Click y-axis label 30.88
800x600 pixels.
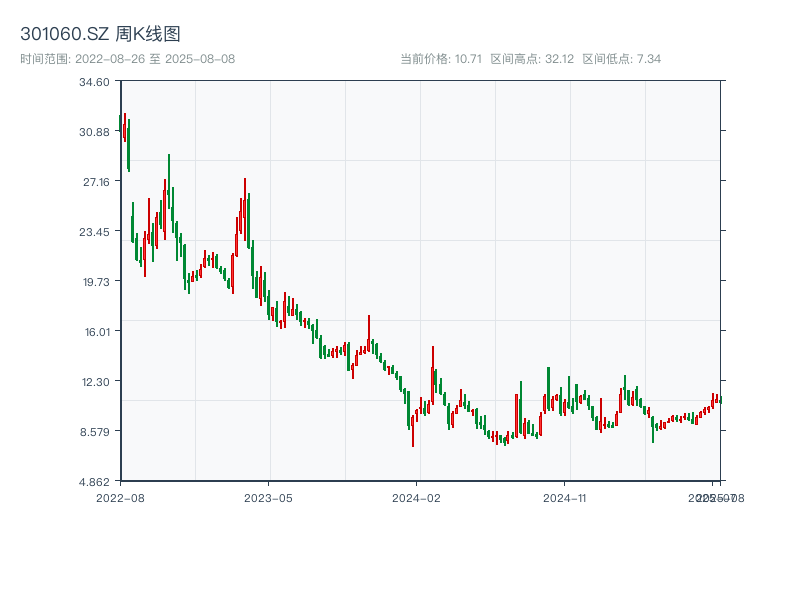(x=94, y=132)
